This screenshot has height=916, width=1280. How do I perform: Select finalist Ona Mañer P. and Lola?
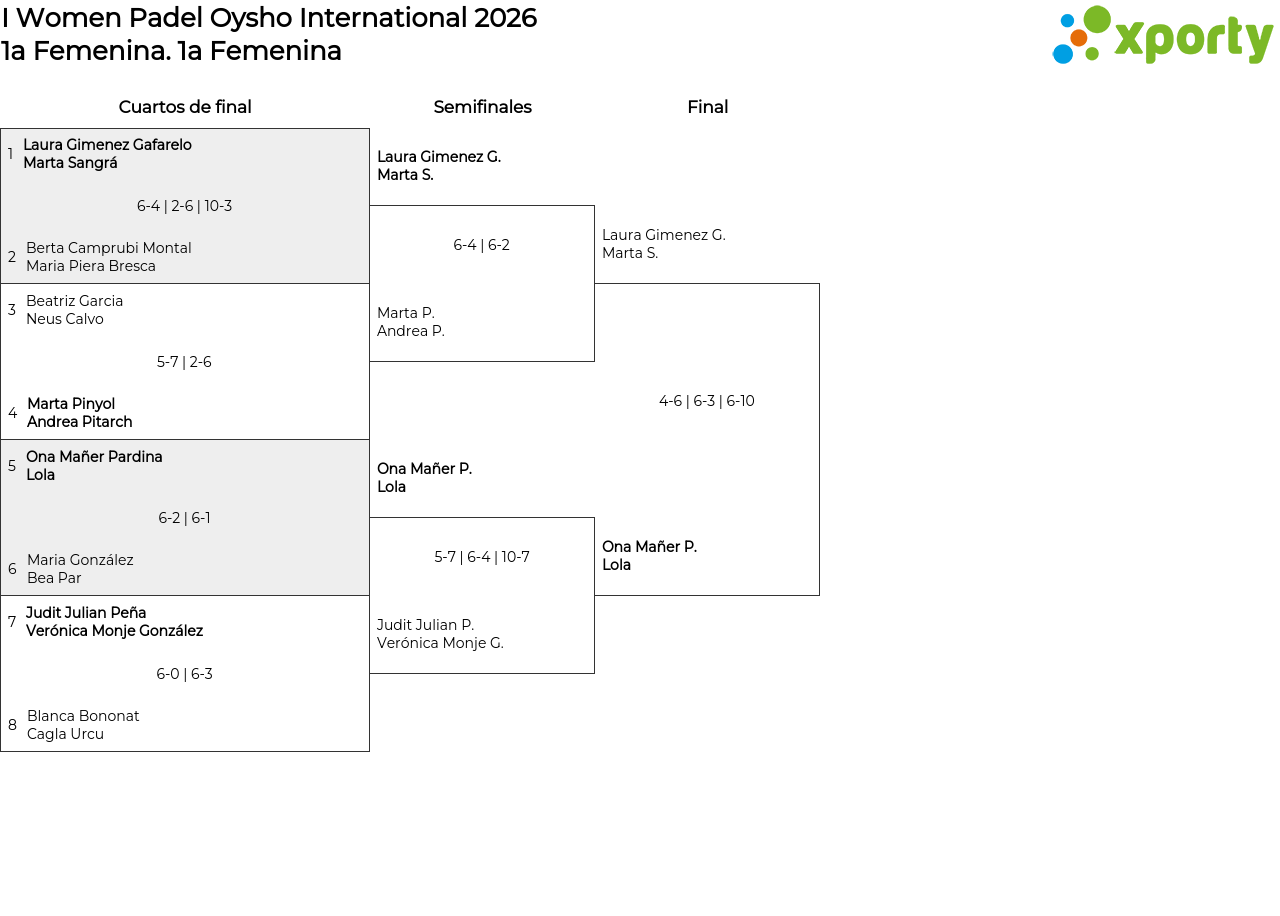pyautogui.click(x=649, y=556)
